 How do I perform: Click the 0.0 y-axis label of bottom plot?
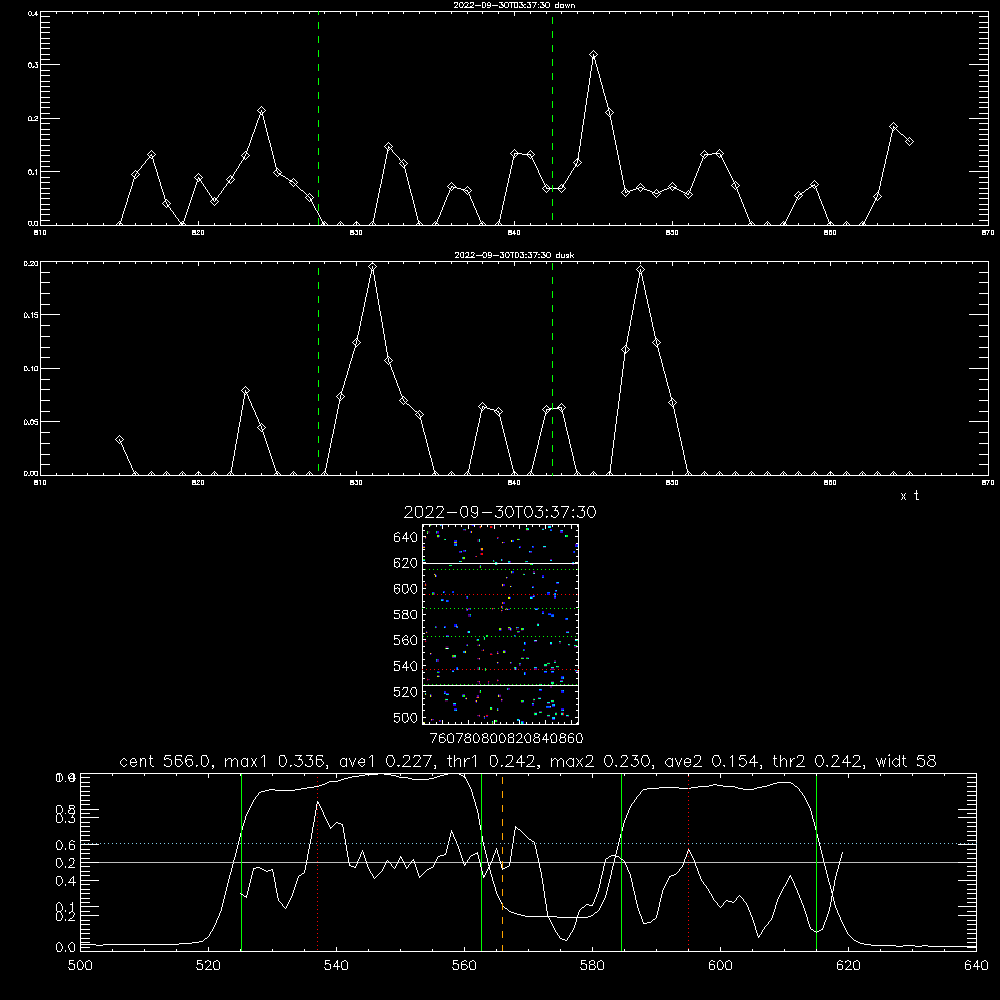coord(66,947)
